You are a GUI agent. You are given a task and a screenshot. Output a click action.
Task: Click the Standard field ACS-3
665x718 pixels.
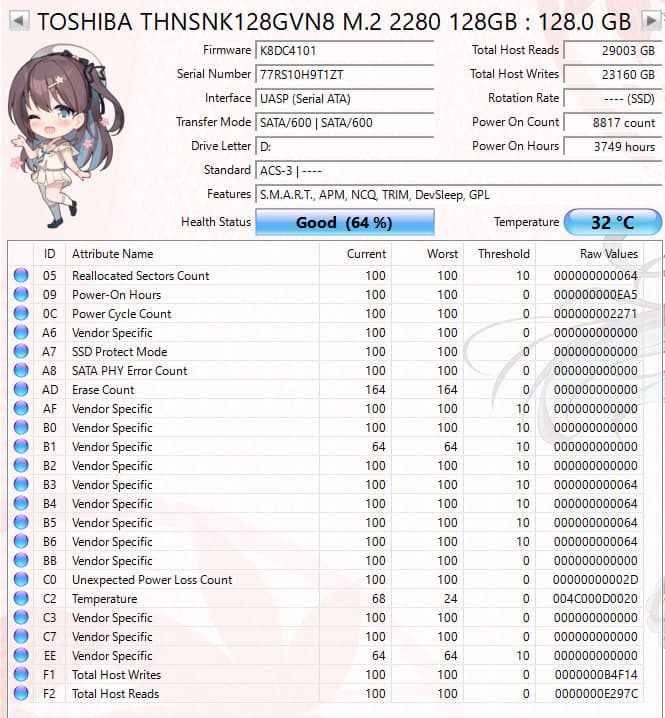point(458,171)
